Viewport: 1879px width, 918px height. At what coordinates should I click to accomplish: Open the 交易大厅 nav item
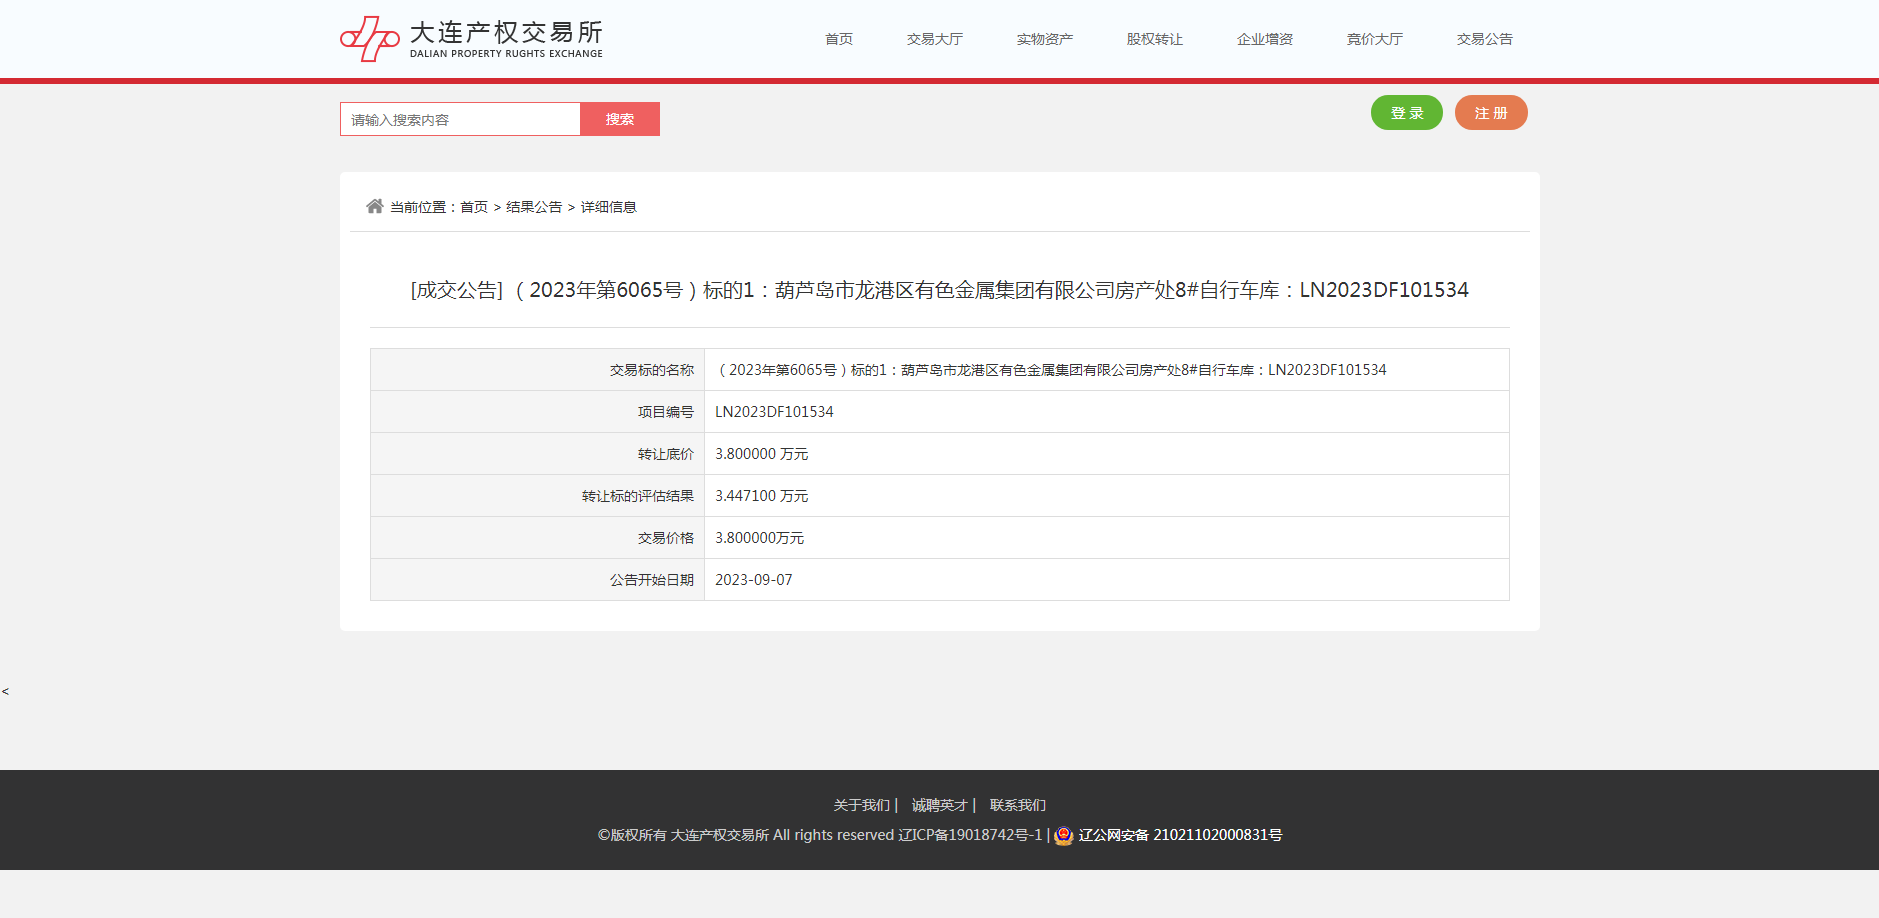(x=935, y=39)
